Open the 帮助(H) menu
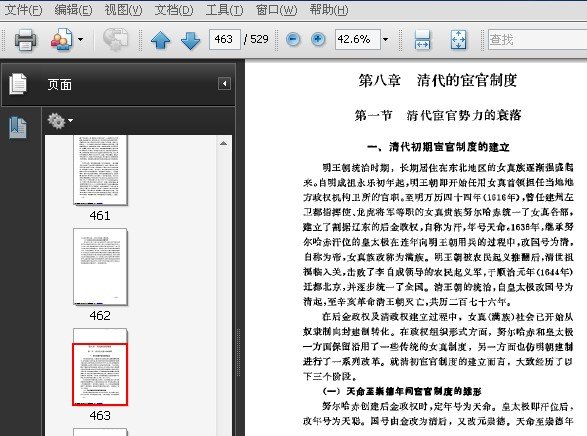 (329, 10)
